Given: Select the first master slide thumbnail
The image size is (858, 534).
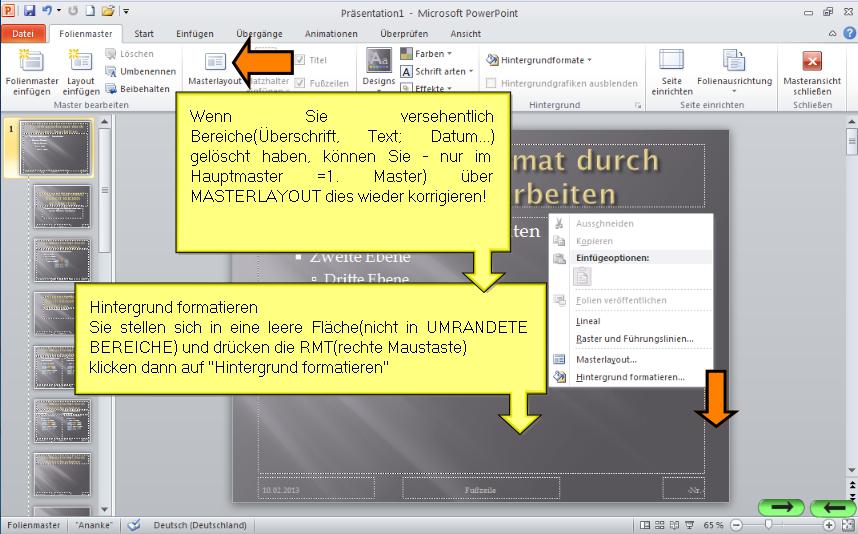Looking at the screenshot, I should tap(56, 148).
